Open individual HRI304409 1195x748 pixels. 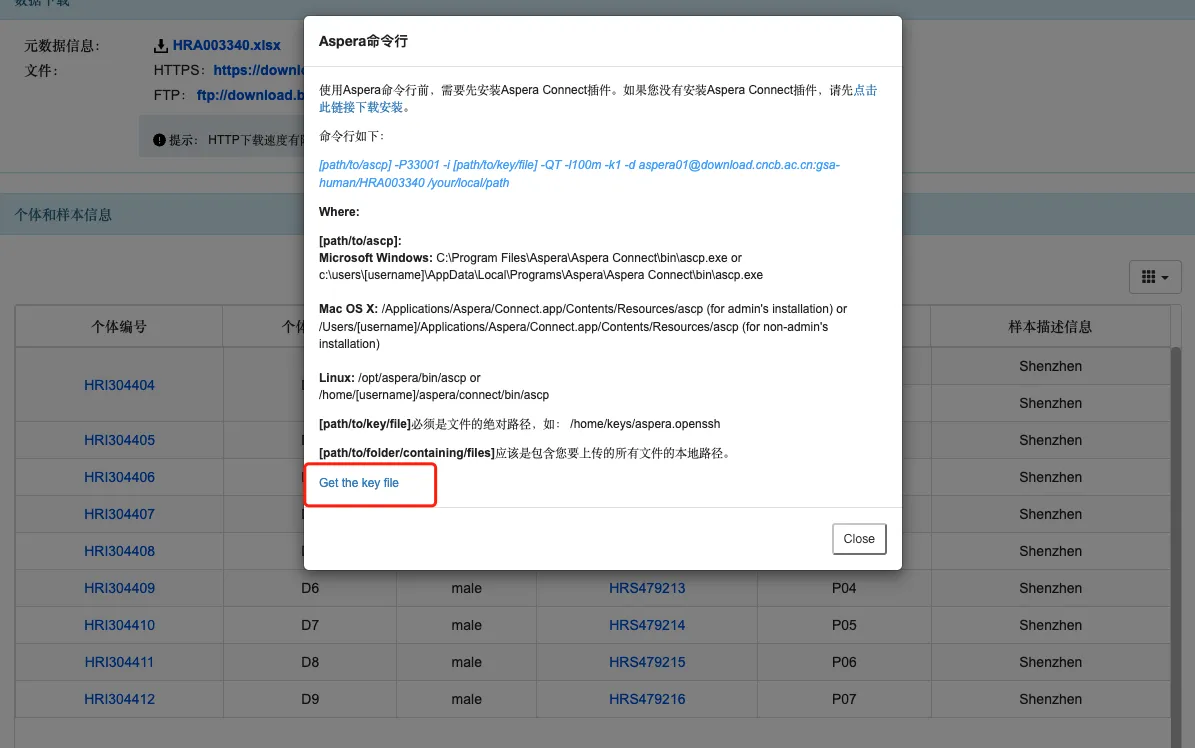pyautogui.click(x=119, y=588)
